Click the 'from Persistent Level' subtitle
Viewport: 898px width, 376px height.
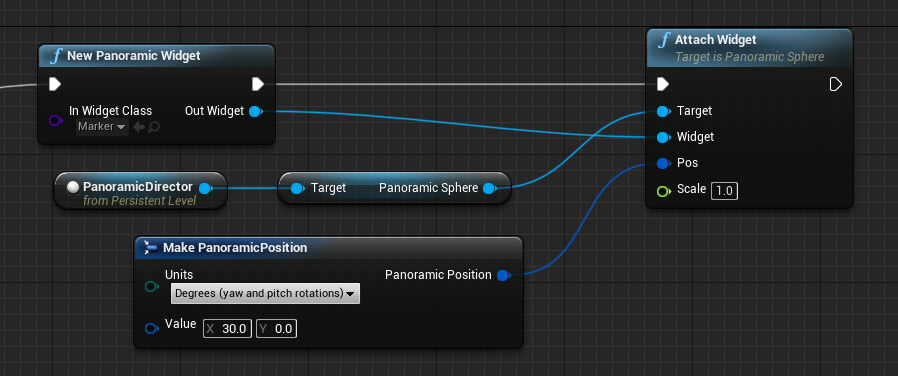[x=140, y=201]
